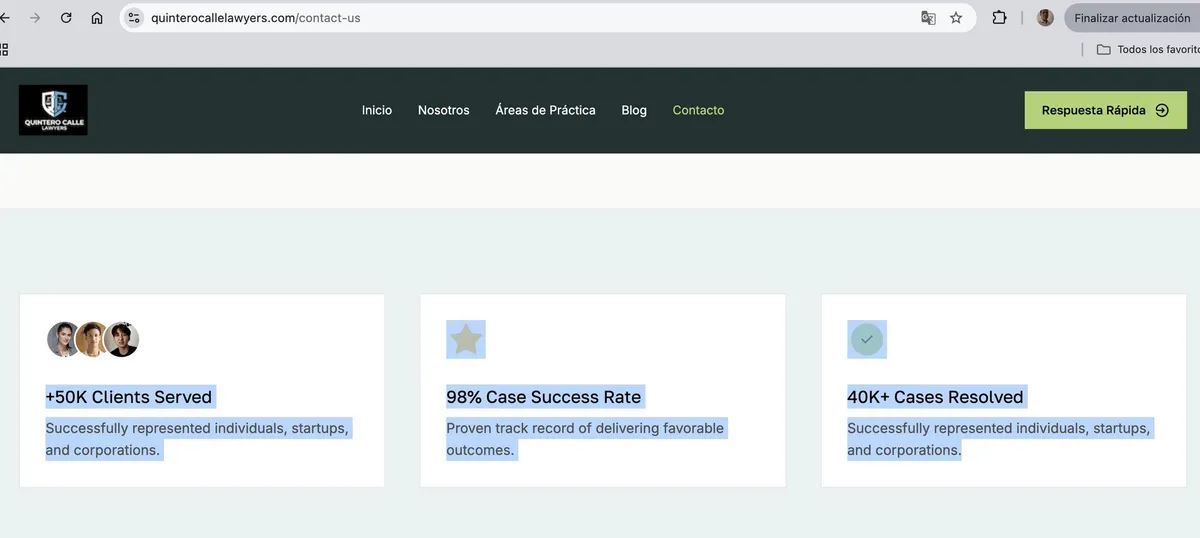Open Áreas de Práctica menu
This screenshot has width=1200, height=538.
[x=545, y=110]
